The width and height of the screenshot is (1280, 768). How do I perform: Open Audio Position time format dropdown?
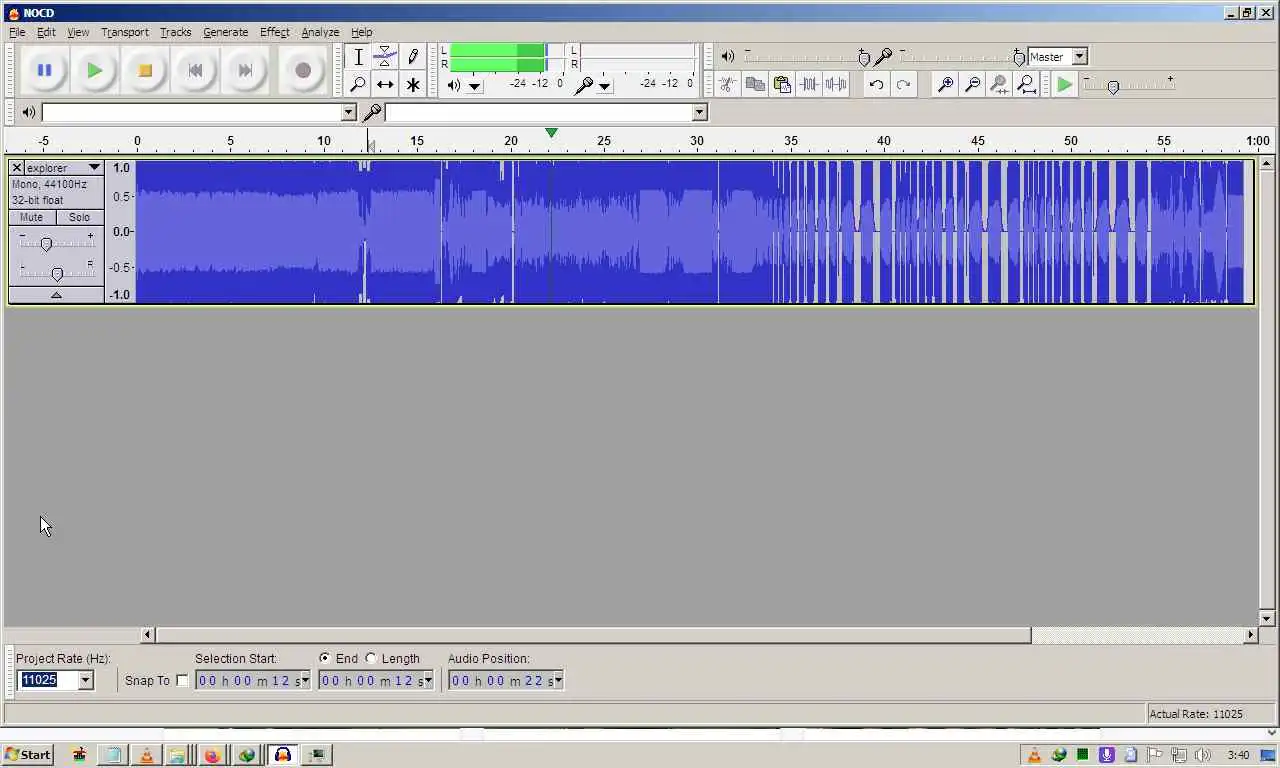(558, 681)
